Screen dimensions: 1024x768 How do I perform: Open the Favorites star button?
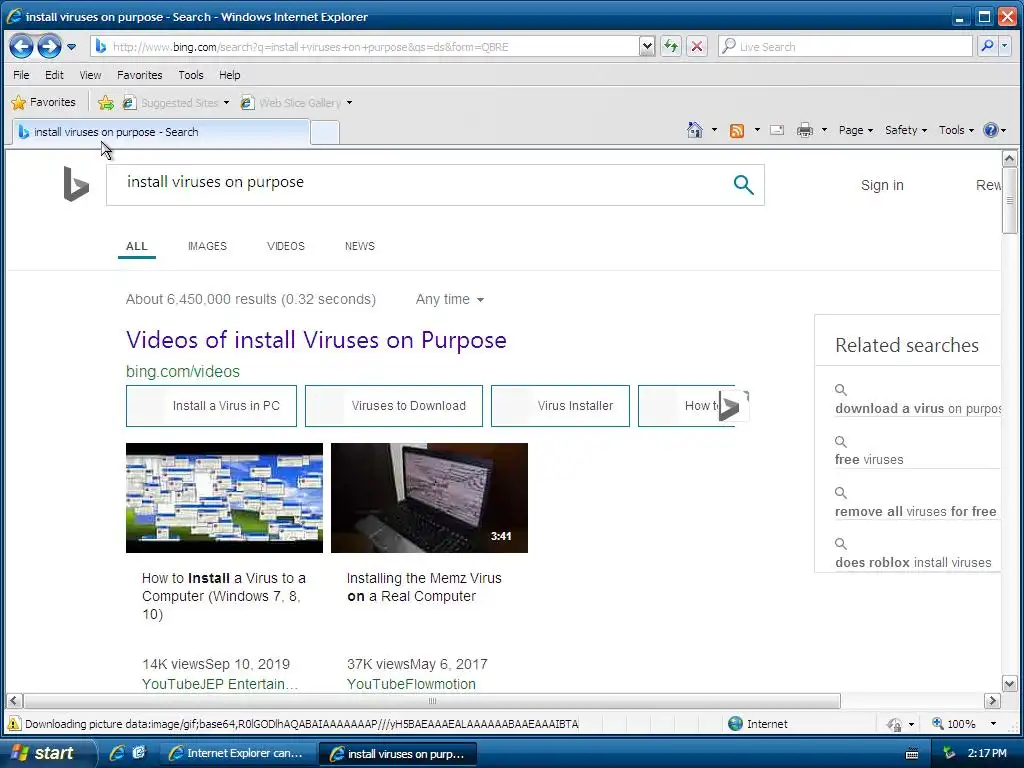pyautogui.click(x=44, y=103)
